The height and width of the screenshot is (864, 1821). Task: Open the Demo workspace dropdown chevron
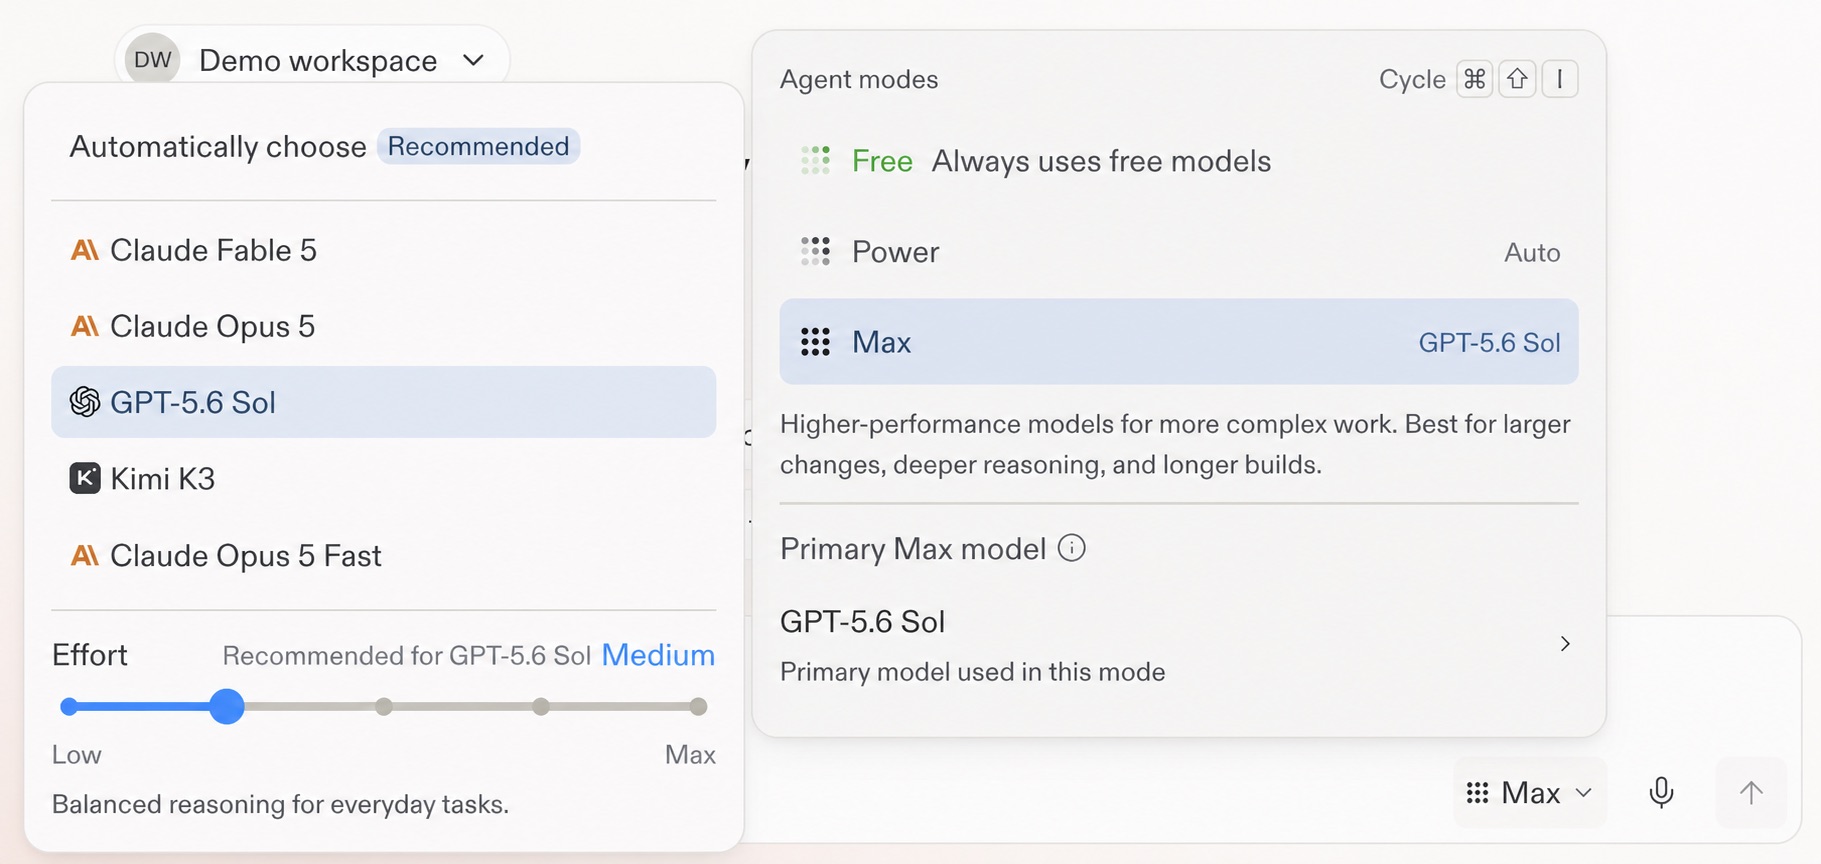pyautogui.click(x=474, y=60)
